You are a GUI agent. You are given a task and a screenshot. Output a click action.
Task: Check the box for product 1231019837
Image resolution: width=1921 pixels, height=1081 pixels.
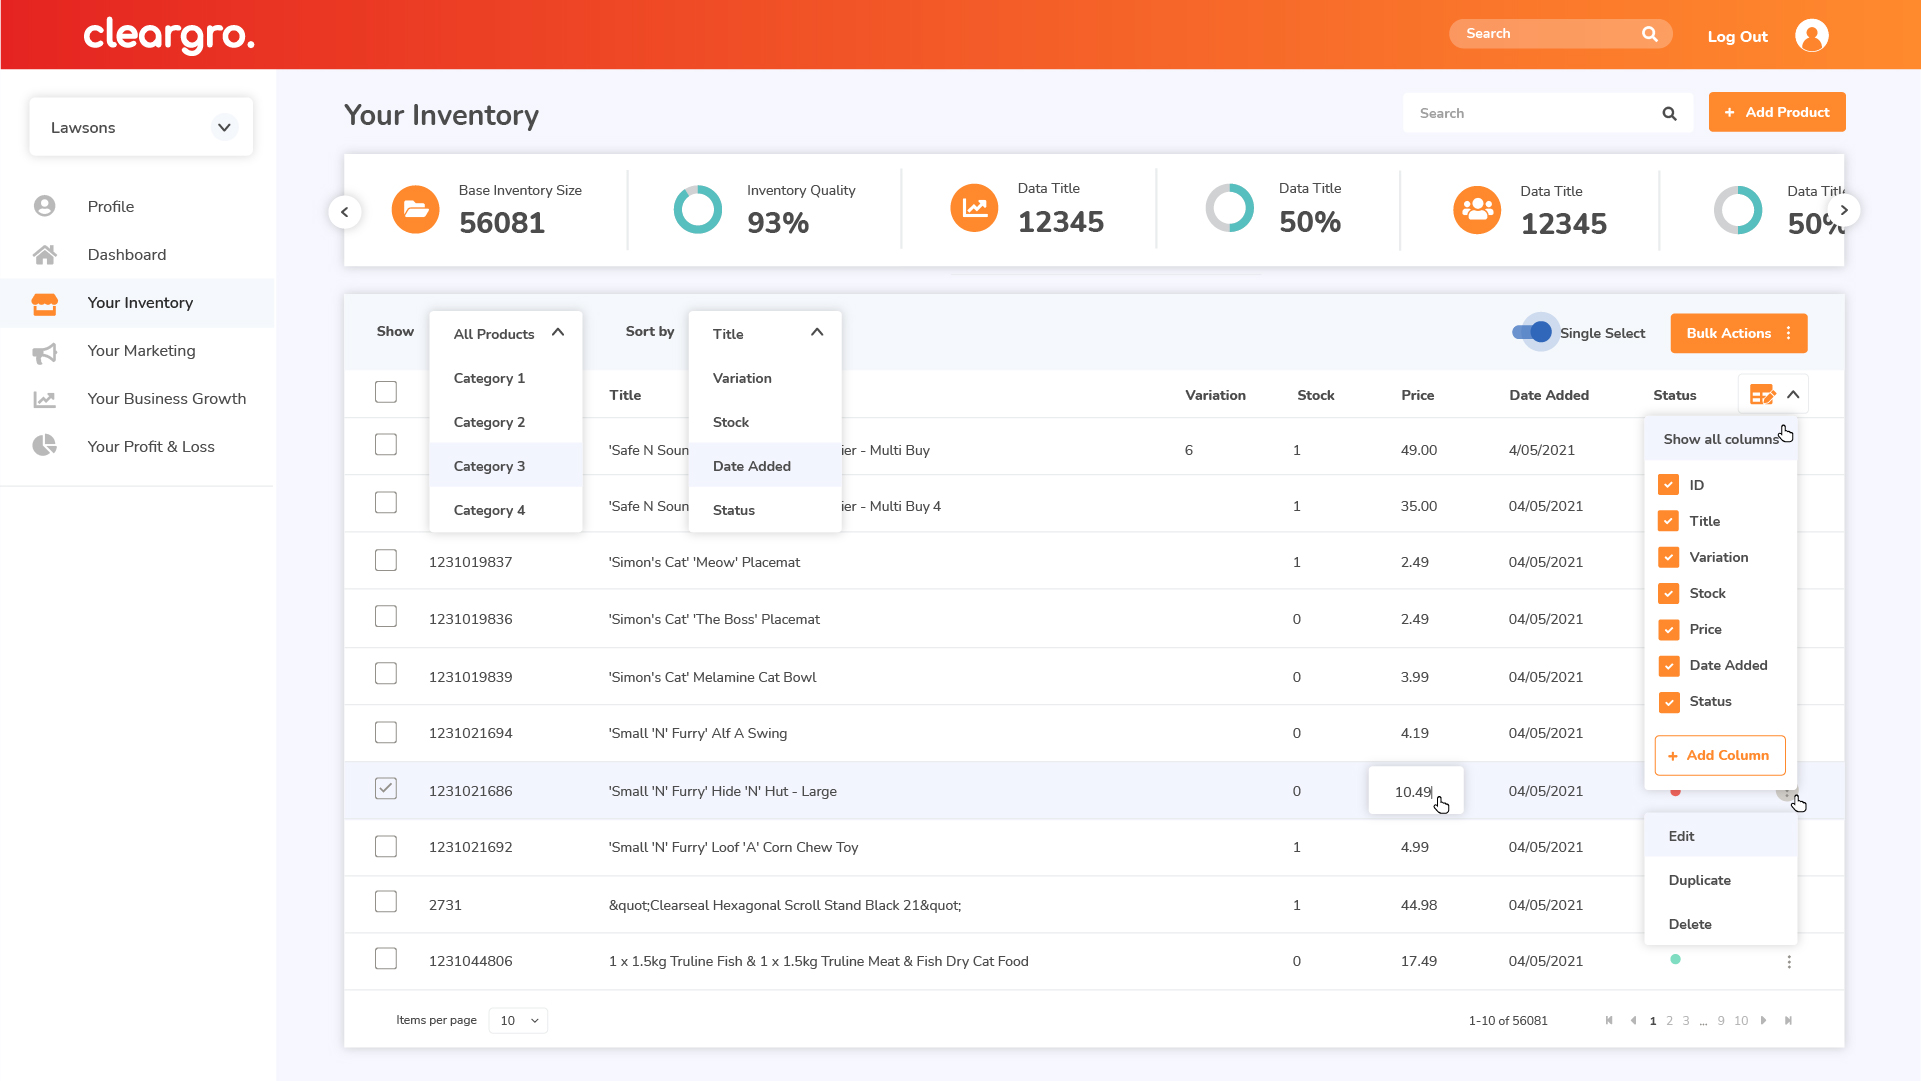[x=386, y=561]
